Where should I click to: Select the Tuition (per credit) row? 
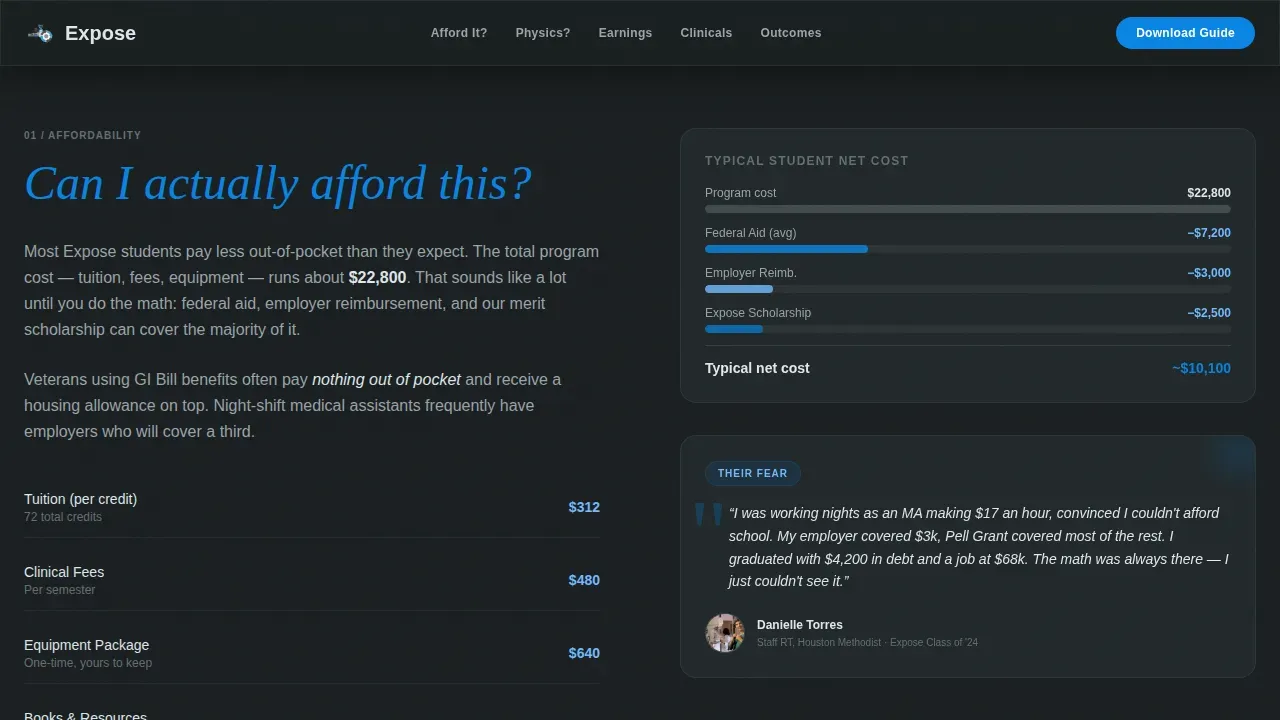tap(312, 507)
